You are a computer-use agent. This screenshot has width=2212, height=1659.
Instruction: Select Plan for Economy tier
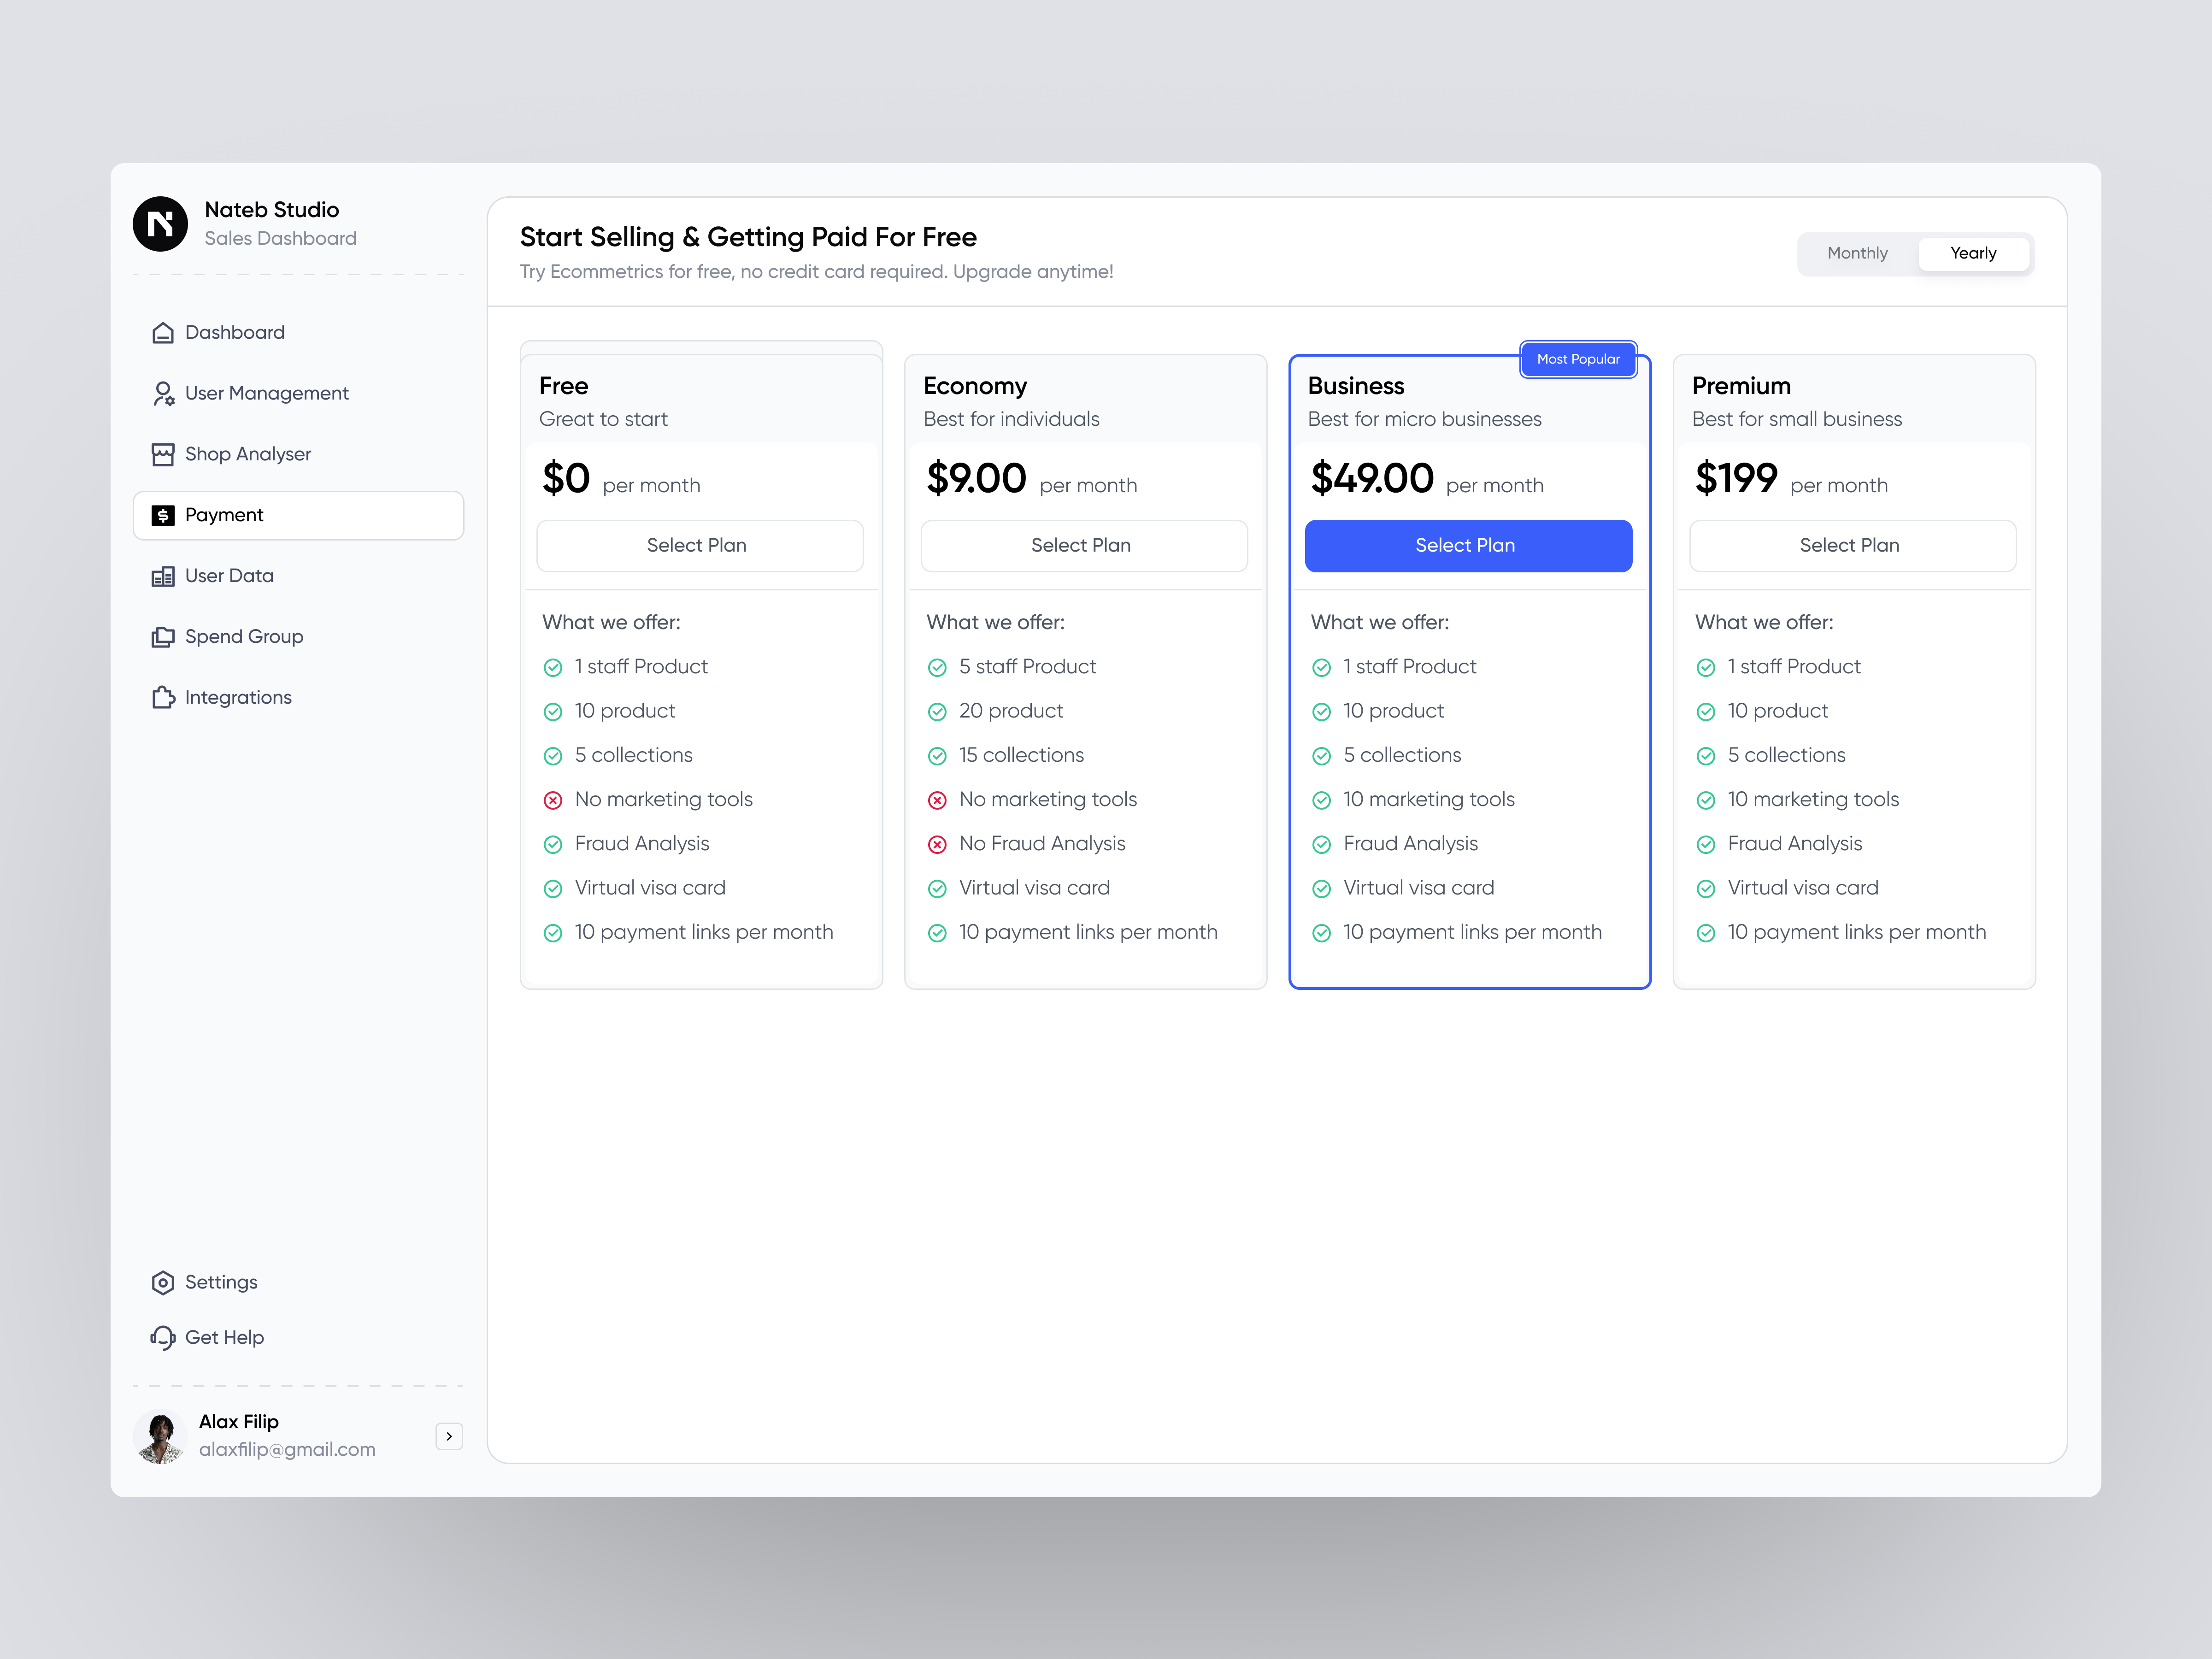point(1083,546)
